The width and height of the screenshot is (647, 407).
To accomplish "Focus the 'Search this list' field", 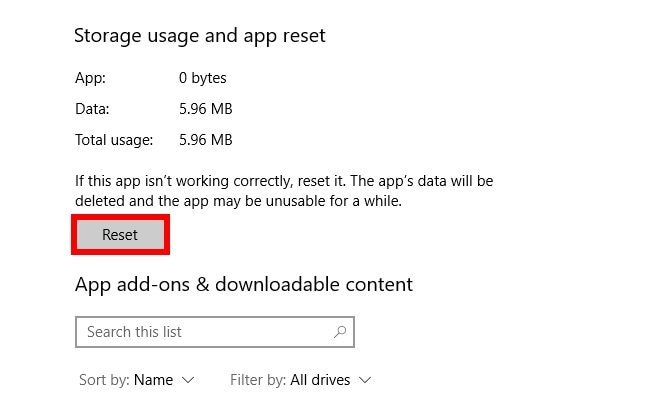I will pos(200,332).
